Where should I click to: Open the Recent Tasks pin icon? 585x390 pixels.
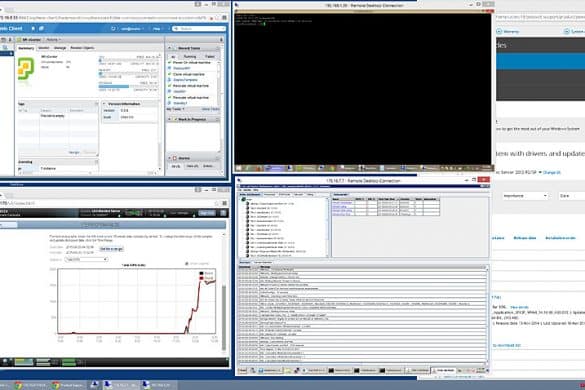tap(221, 40)
